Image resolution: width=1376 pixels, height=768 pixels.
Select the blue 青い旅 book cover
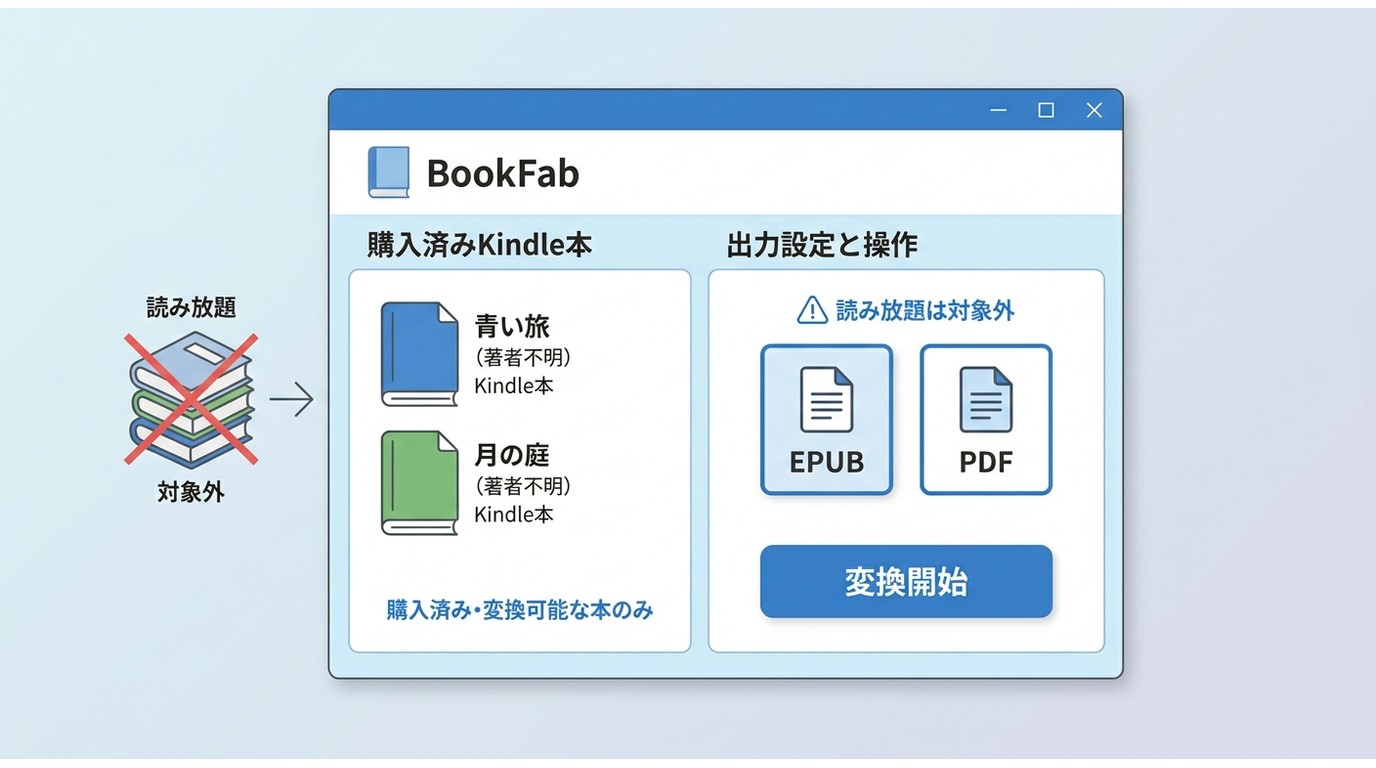pos(419,354)
